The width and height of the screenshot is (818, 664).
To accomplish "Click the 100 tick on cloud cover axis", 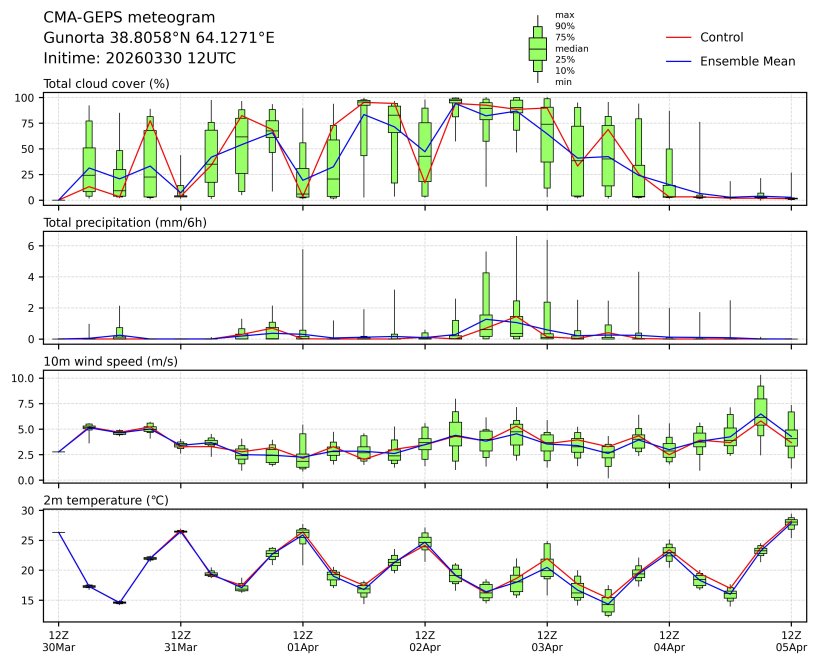I will click(x=27, y=97).
